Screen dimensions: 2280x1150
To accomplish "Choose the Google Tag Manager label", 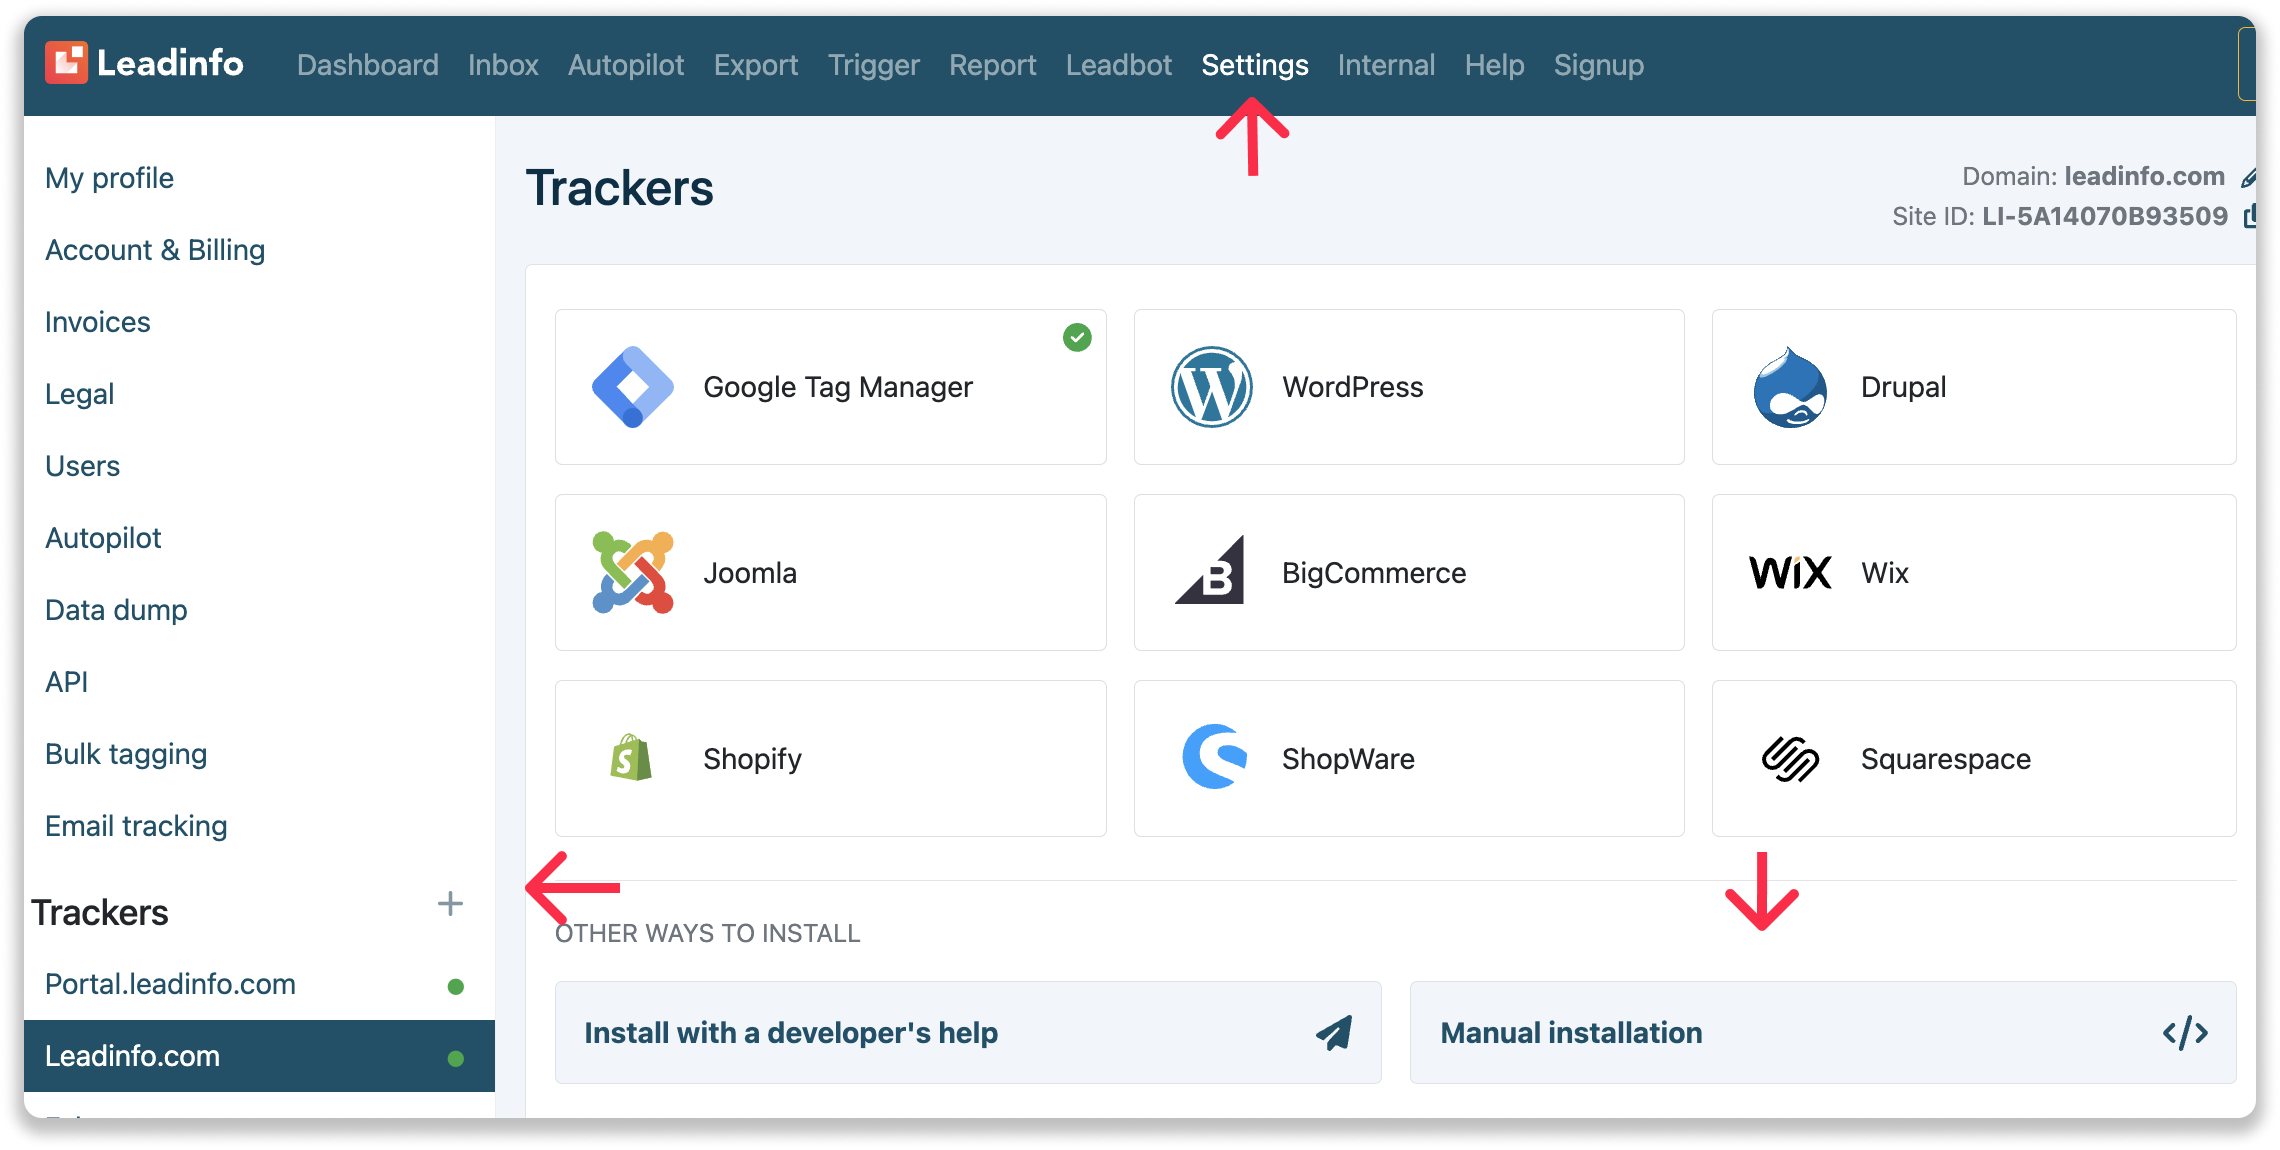I will tap(837, 387).
